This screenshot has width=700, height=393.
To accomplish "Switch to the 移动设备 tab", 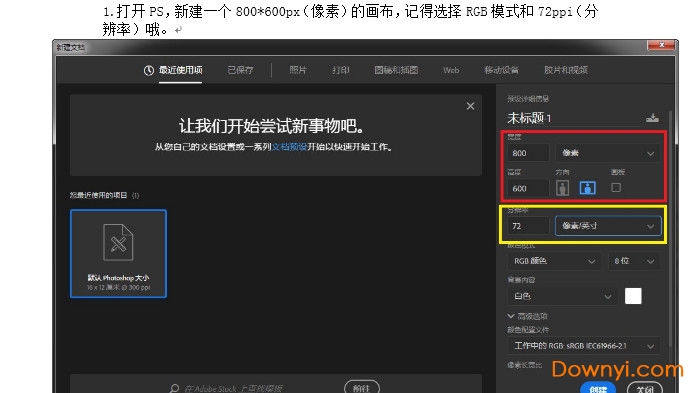I will [501, 70].
